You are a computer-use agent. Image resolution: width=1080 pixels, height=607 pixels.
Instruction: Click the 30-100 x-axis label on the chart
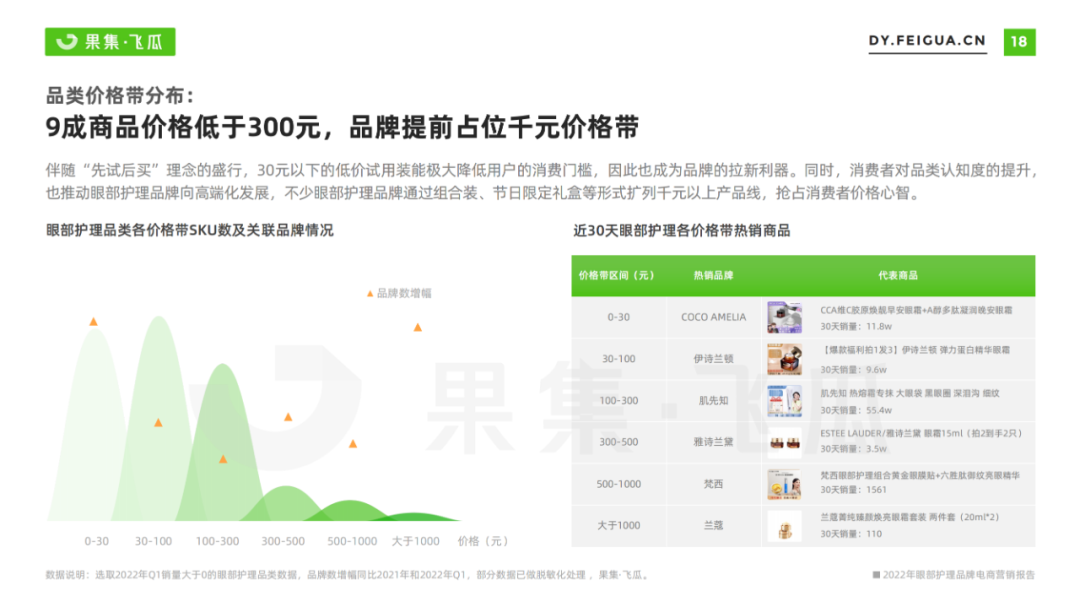154,542
